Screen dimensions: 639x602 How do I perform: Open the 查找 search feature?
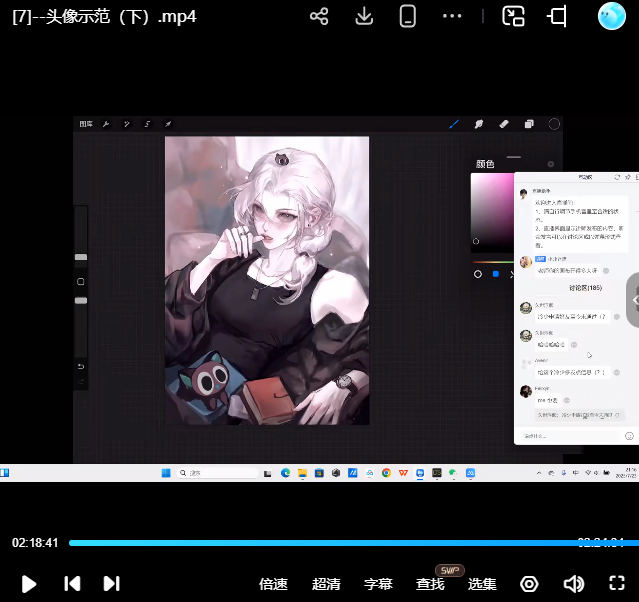pyautogui.click(x=430, y=584)
